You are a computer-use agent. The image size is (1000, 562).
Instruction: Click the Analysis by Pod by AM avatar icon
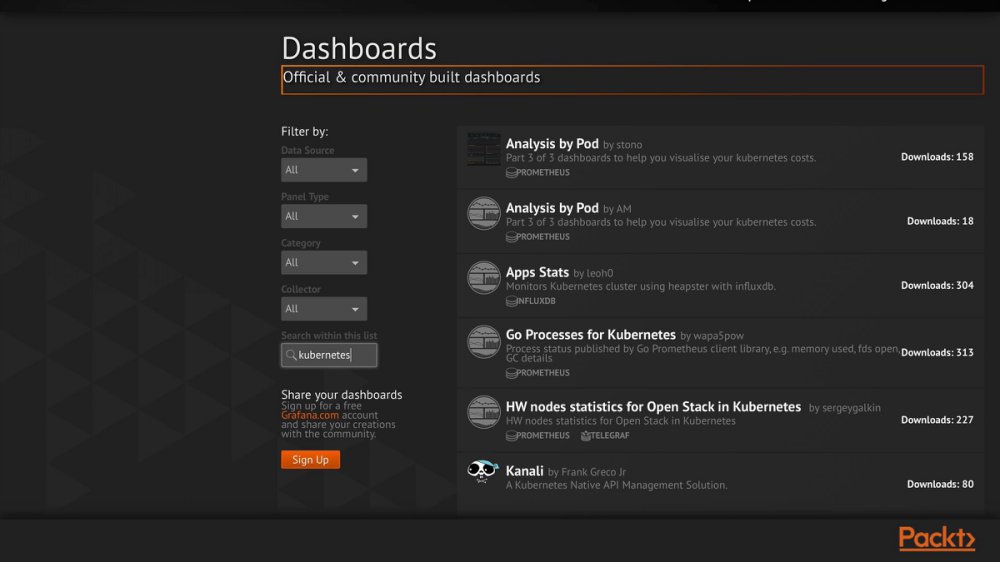tap(483, 213)
